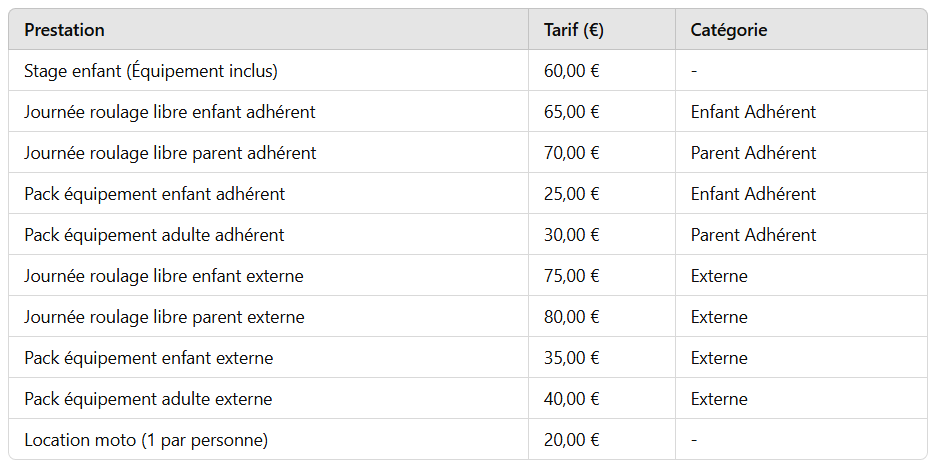Click Pack équipement adulte externe cell
Image resolution: width=936 pixels, height=472 pixels.
click(148, 399)
